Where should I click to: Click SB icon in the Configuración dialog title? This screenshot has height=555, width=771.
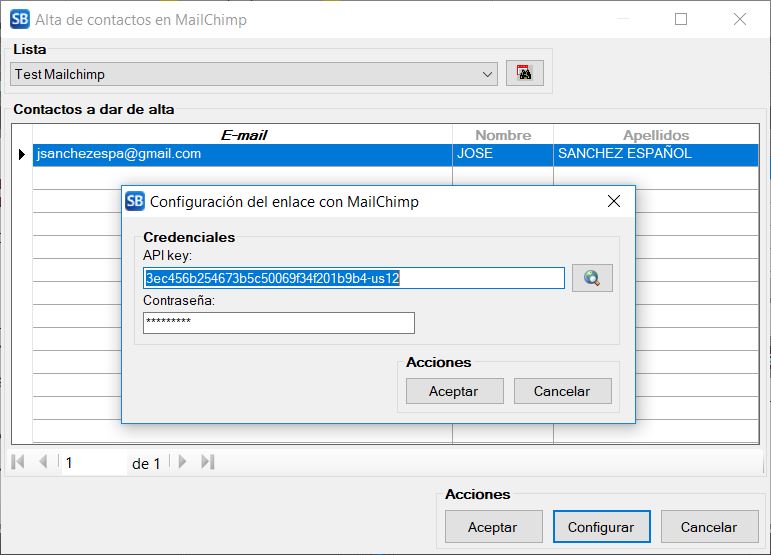[x=135, y=201]
